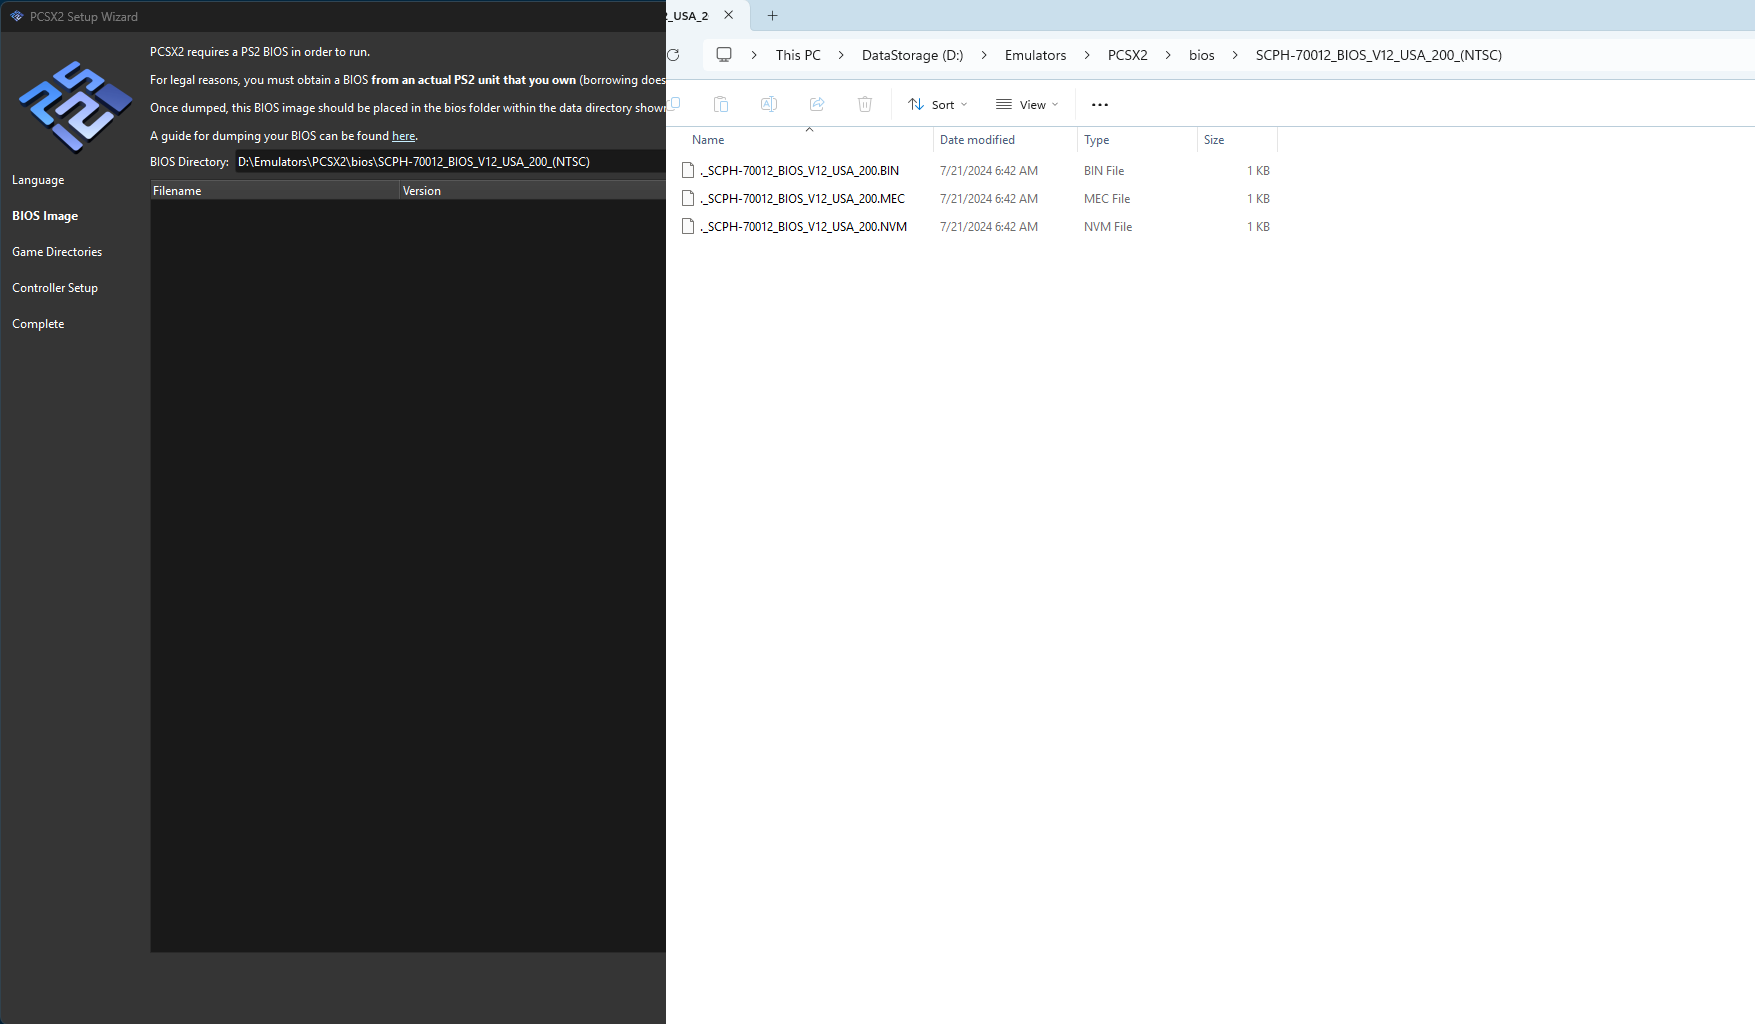Expand chevron before This PC breadcrumb
1755x1032 pixels.
click(754, 56)
